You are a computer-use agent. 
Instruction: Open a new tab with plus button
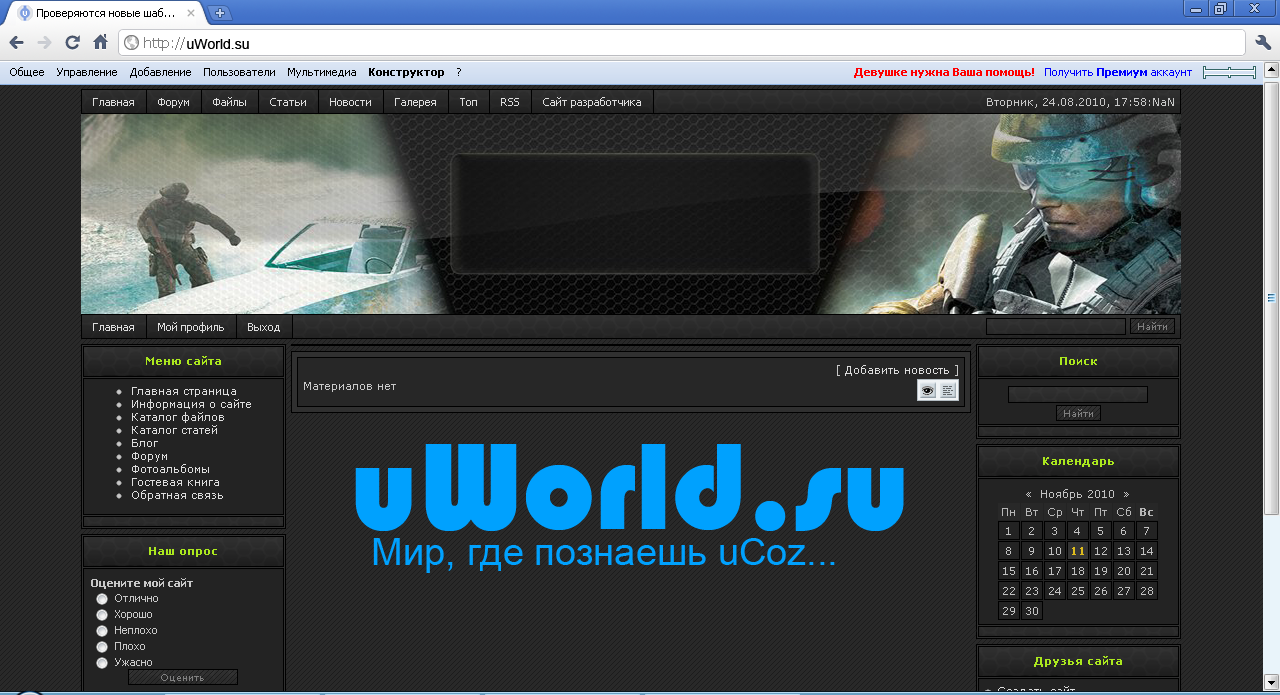220,13
